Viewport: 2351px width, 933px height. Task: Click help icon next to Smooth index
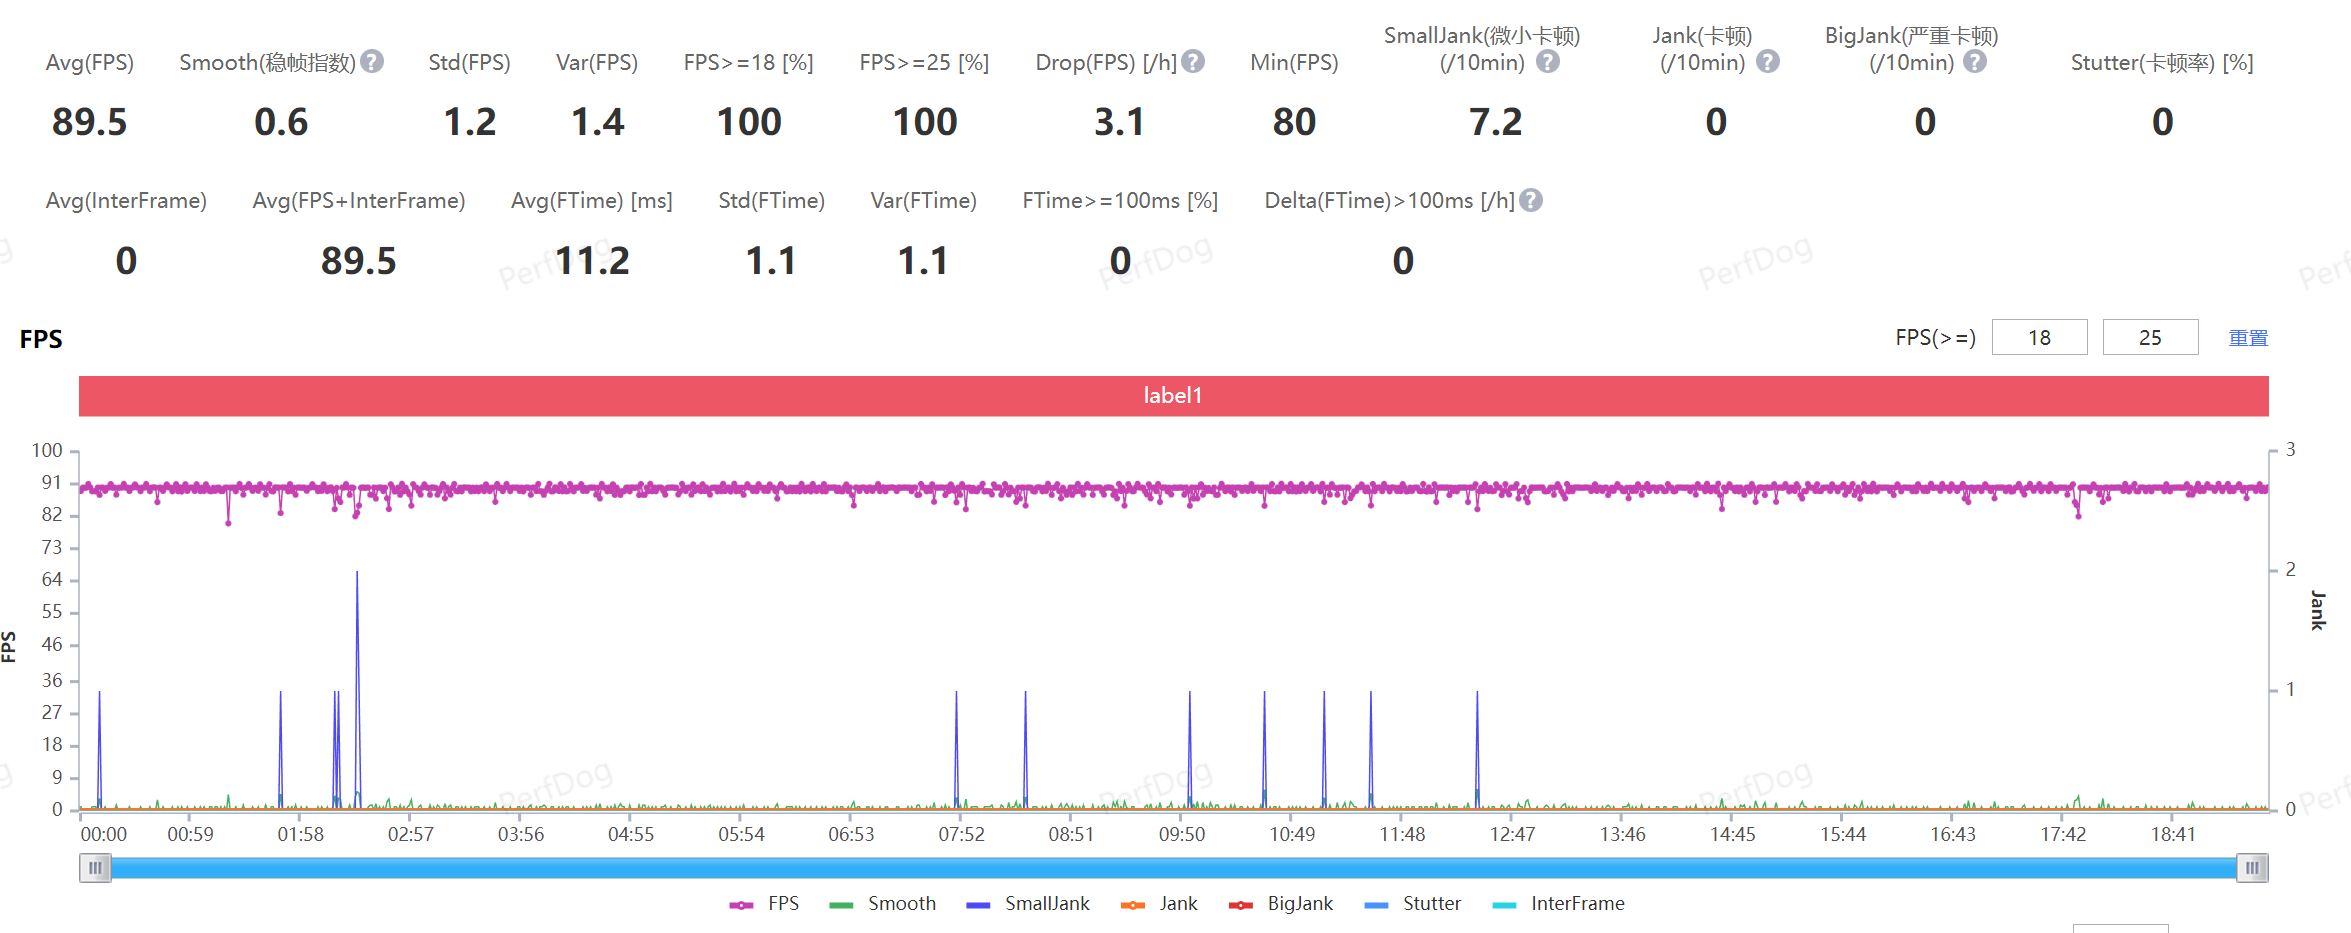[x=372, y=62]
